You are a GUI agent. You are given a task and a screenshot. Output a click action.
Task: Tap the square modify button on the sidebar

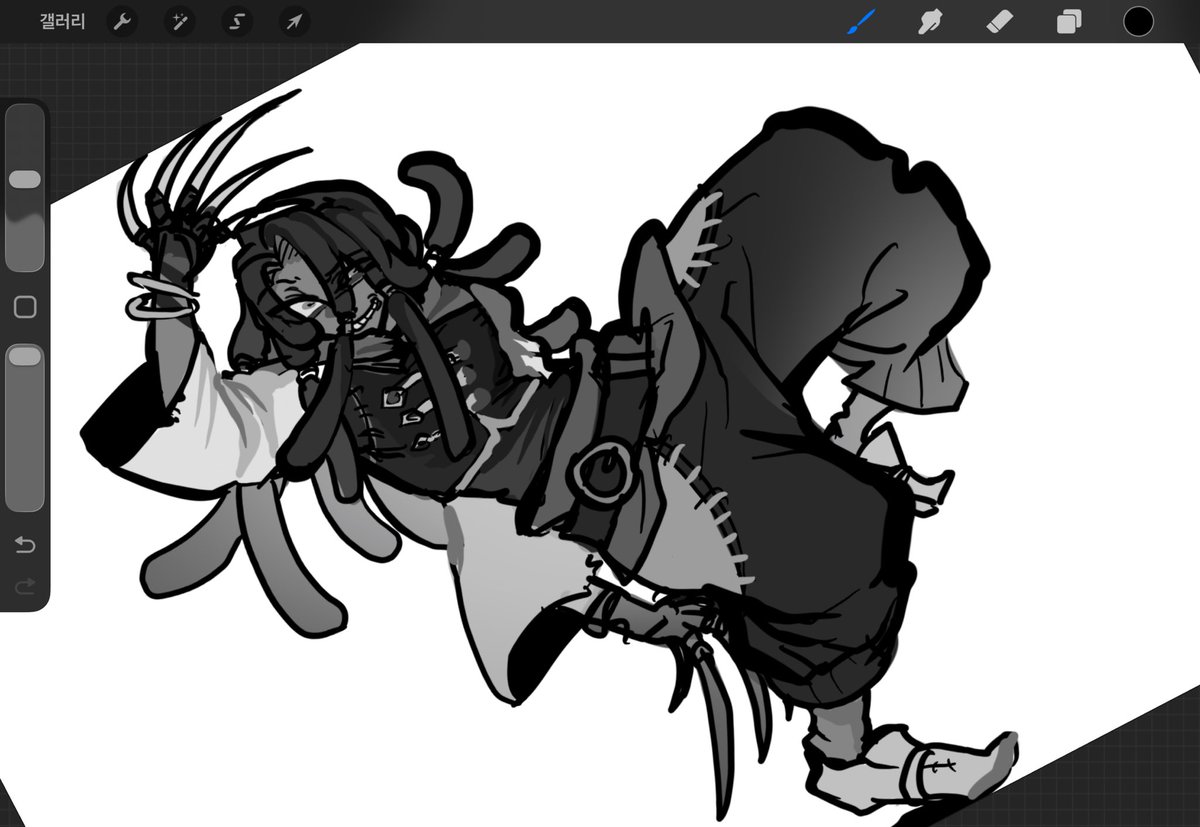tap(25, 307)
